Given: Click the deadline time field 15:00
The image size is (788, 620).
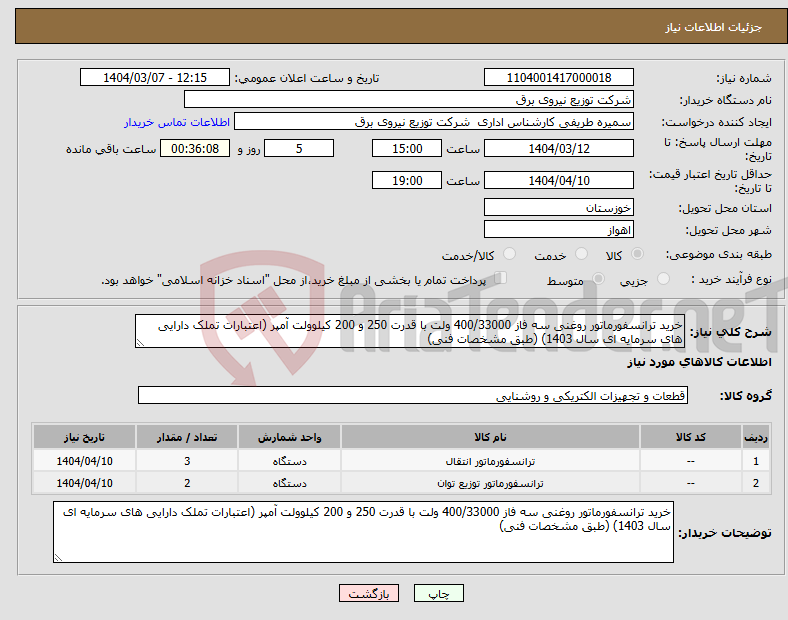Looking at the screenshot, I should click(x=407, y=148).
